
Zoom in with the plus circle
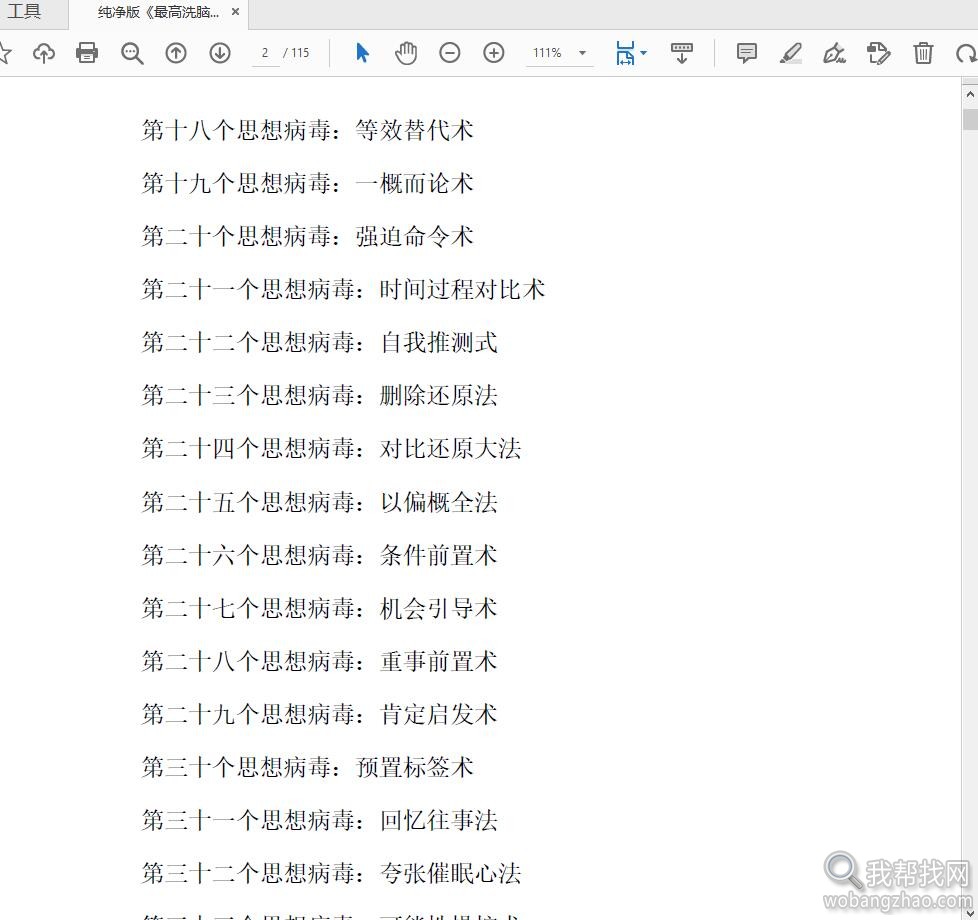pyautogui.click(x=494, y=53)
